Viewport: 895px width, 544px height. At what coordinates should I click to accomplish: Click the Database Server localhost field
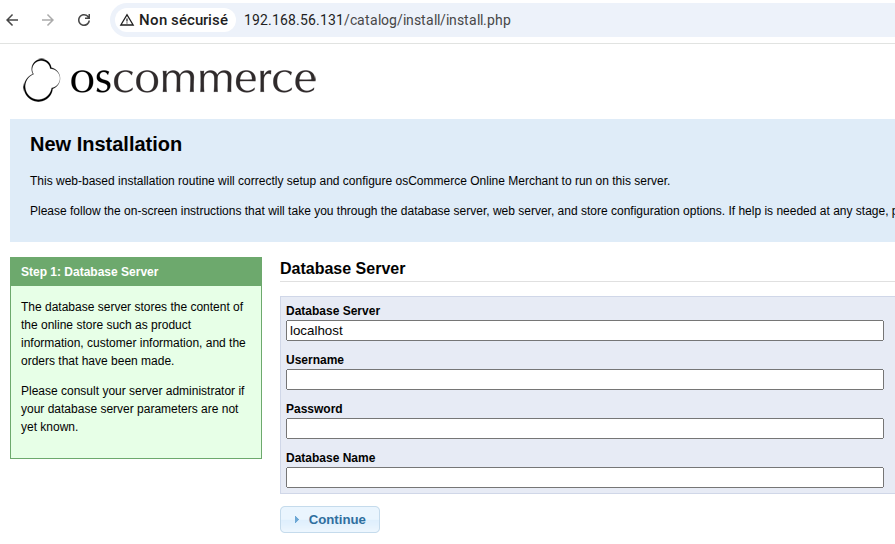pyautogui.click(x=584, y=331)
